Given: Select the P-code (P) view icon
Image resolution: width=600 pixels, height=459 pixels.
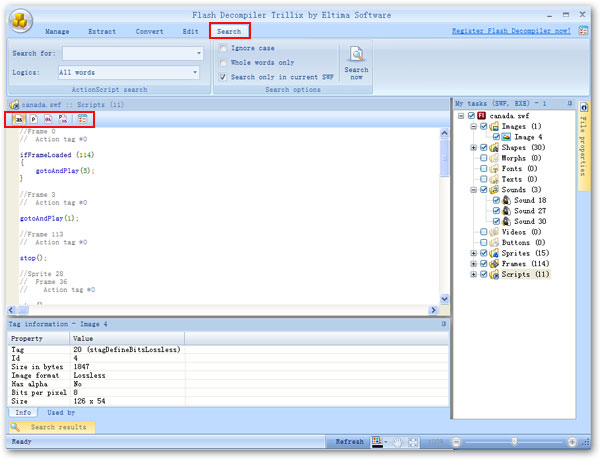Looking at the screenshot, I should (34, 119).
